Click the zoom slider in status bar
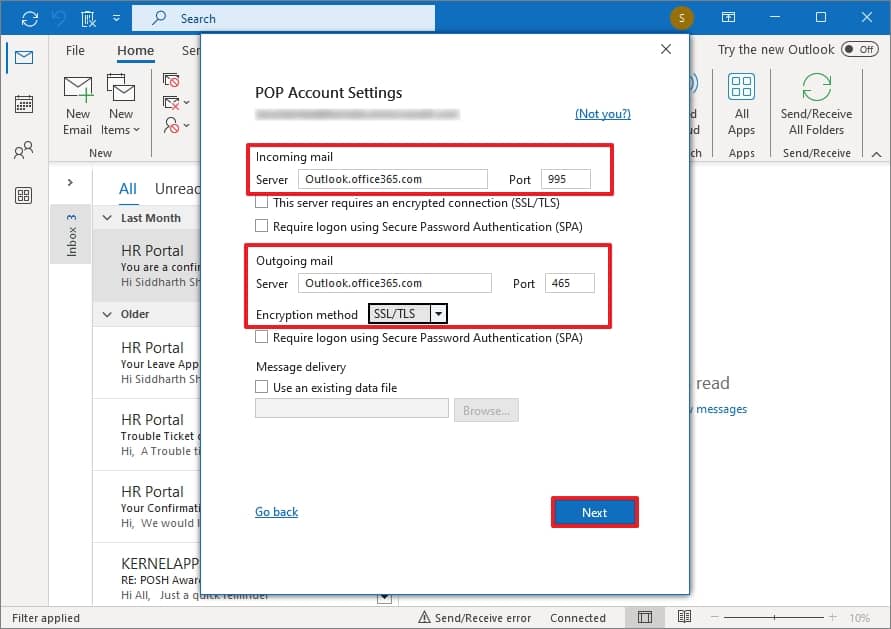Screen dimensions: 891x629 [774, 617]
